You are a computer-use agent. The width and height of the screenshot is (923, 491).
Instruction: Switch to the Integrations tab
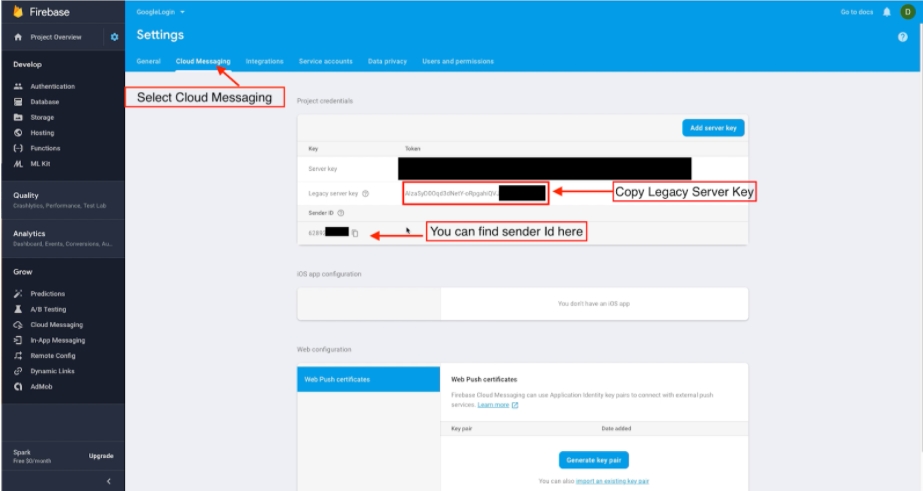pos(264,61)
